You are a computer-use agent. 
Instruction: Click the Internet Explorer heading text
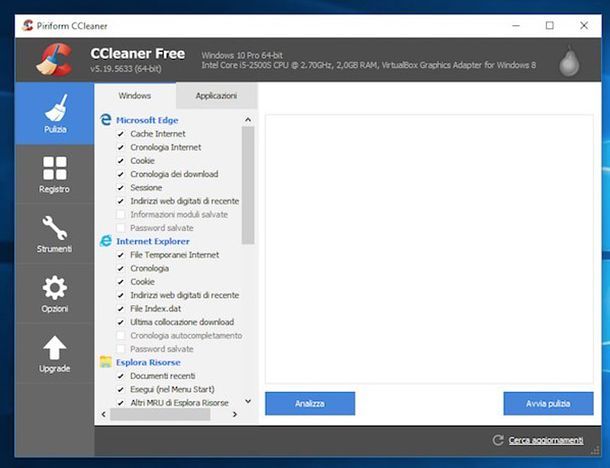(x=153, y=241)
